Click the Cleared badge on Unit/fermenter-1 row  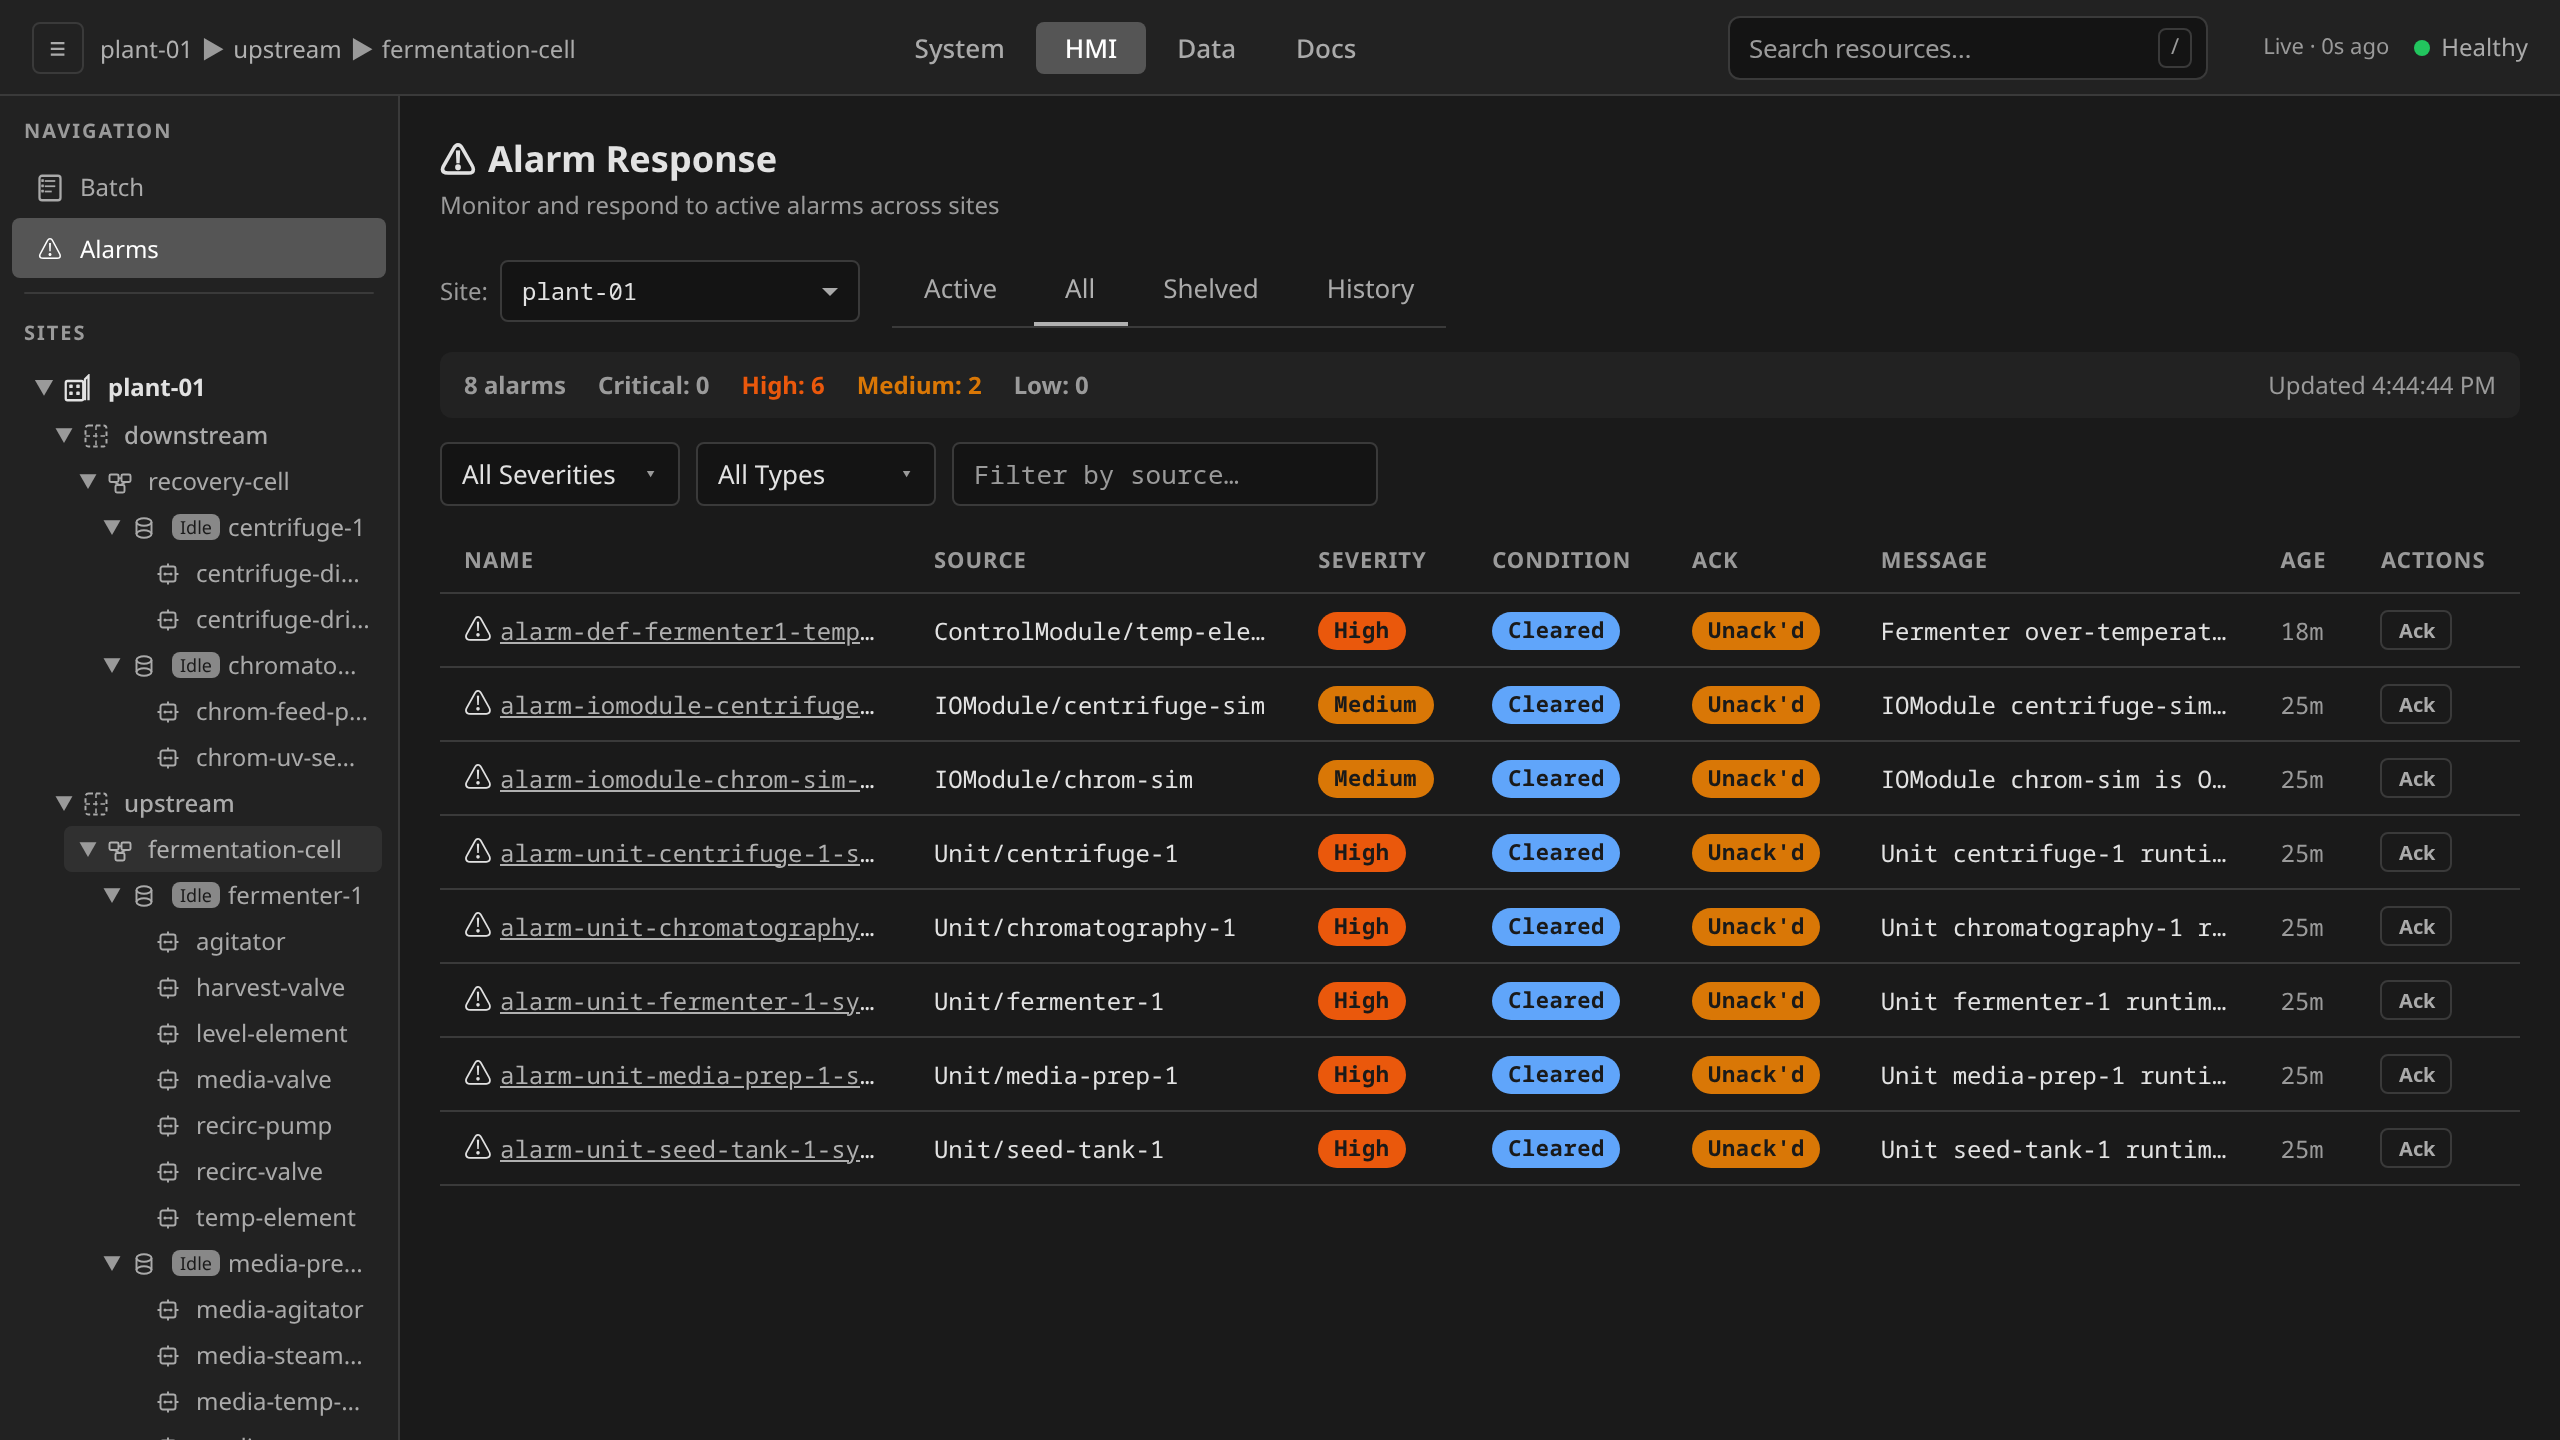click(1555, 1000)
